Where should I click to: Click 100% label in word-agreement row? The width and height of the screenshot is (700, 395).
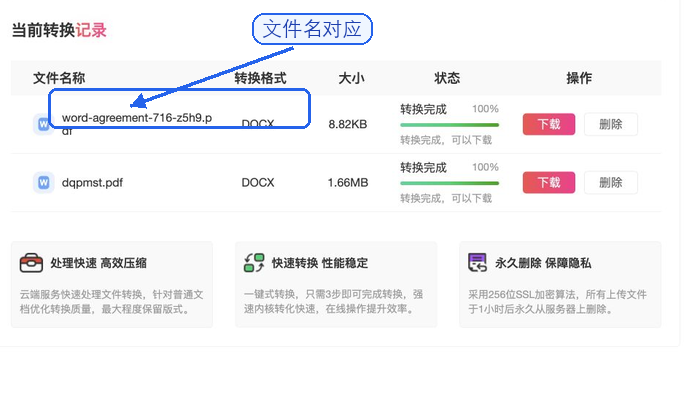(x=485, y=108)
